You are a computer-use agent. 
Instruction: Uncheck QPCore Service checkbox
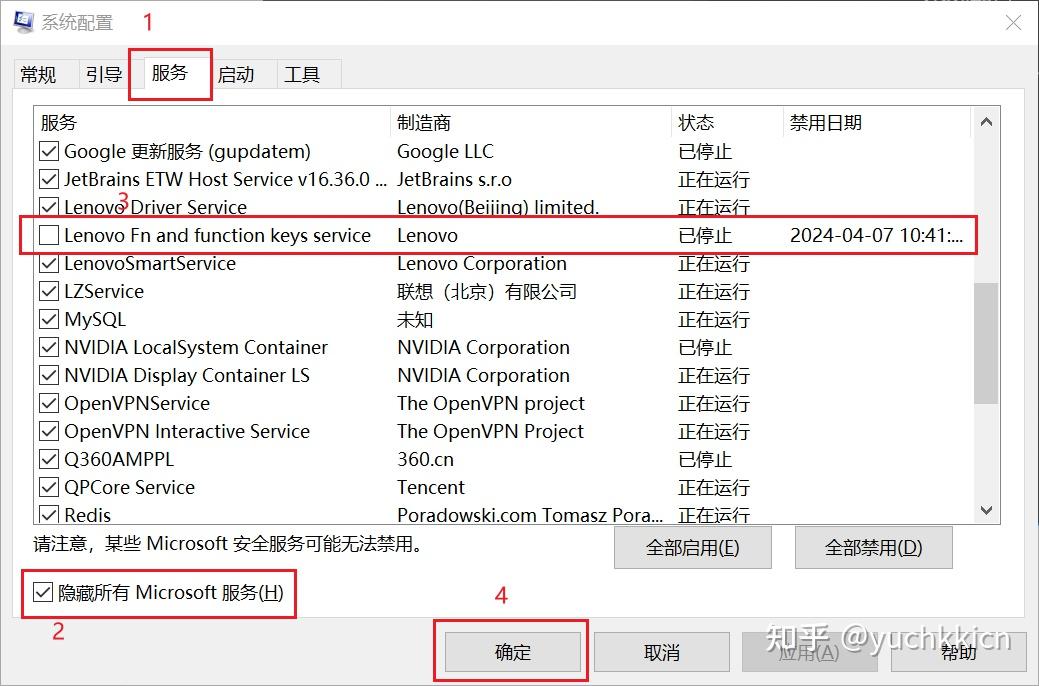pyautogui.click(x=48, y=487)
